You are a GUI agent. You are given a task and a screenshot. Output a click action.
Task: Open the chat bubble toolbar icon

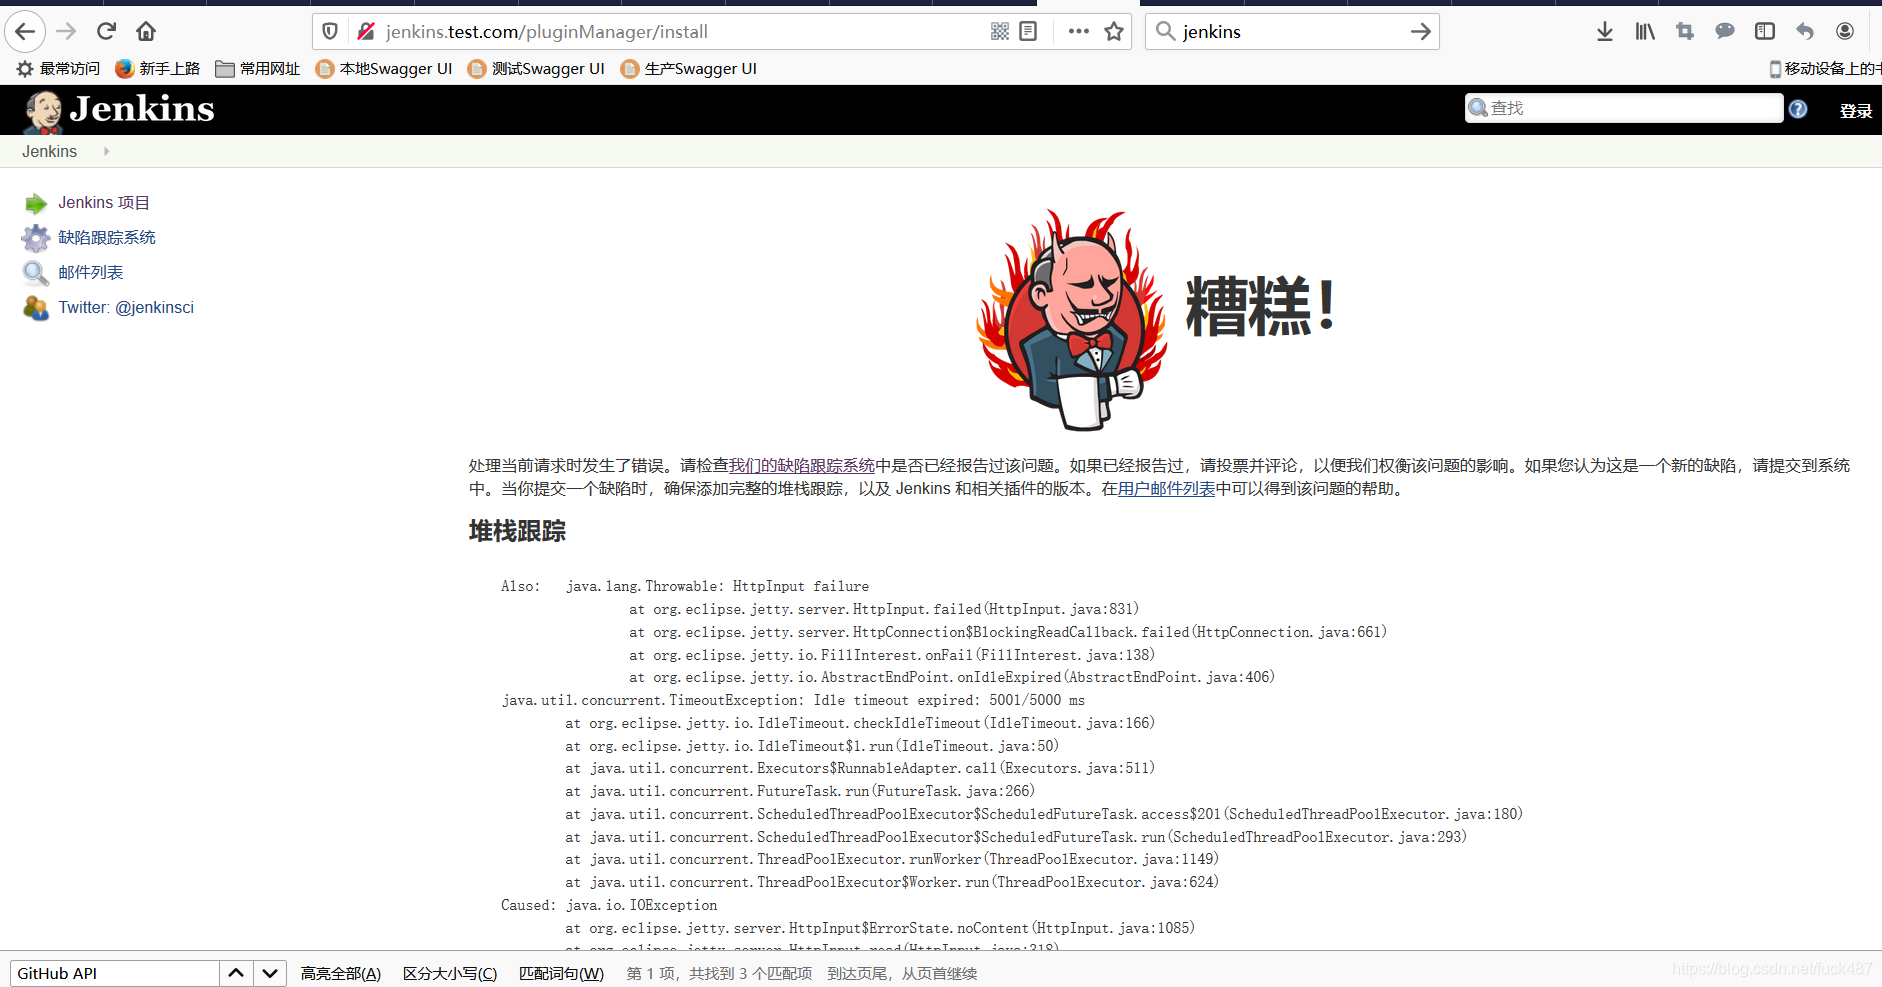(x=1725, y=32)
